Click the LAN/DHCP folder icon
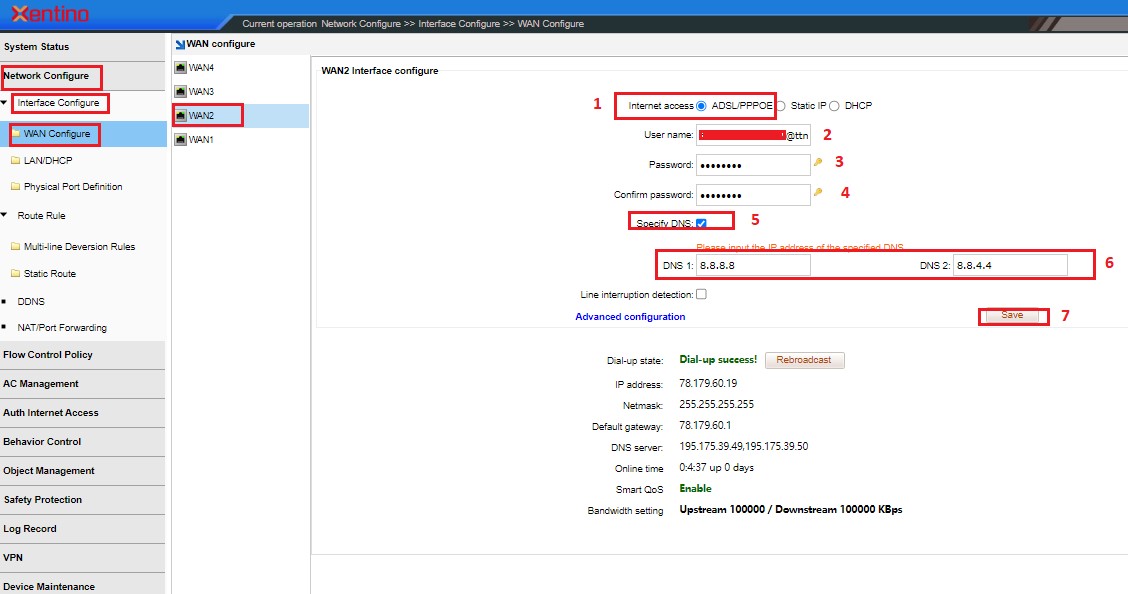The width and height of the screenshot is (1128, 594). [x=15, y=160]
